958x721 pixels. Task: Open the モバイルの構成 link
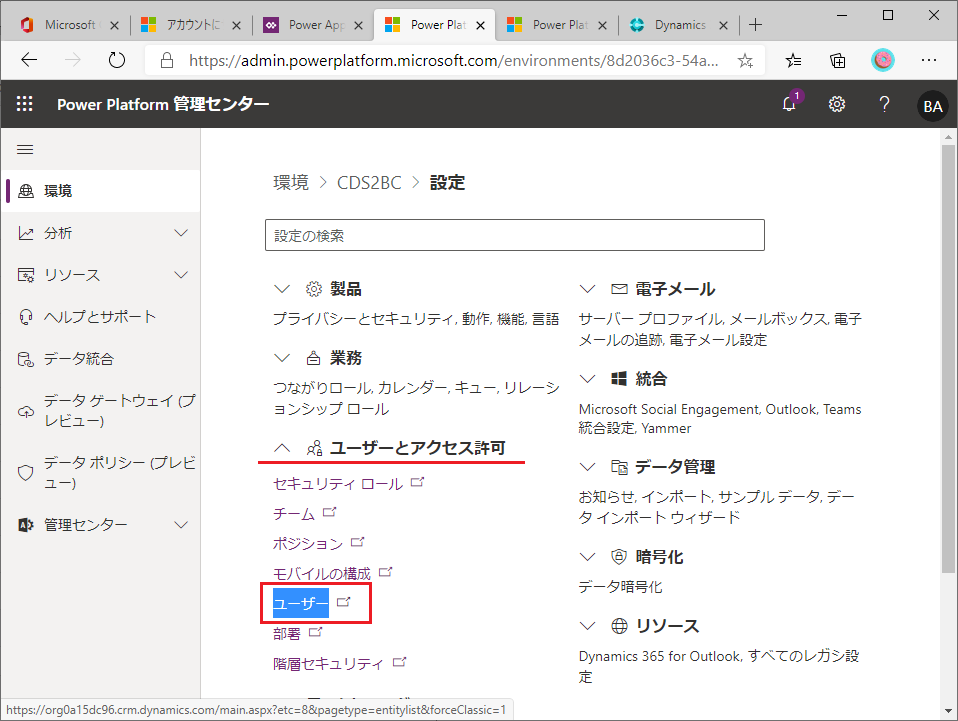[322, 574]
